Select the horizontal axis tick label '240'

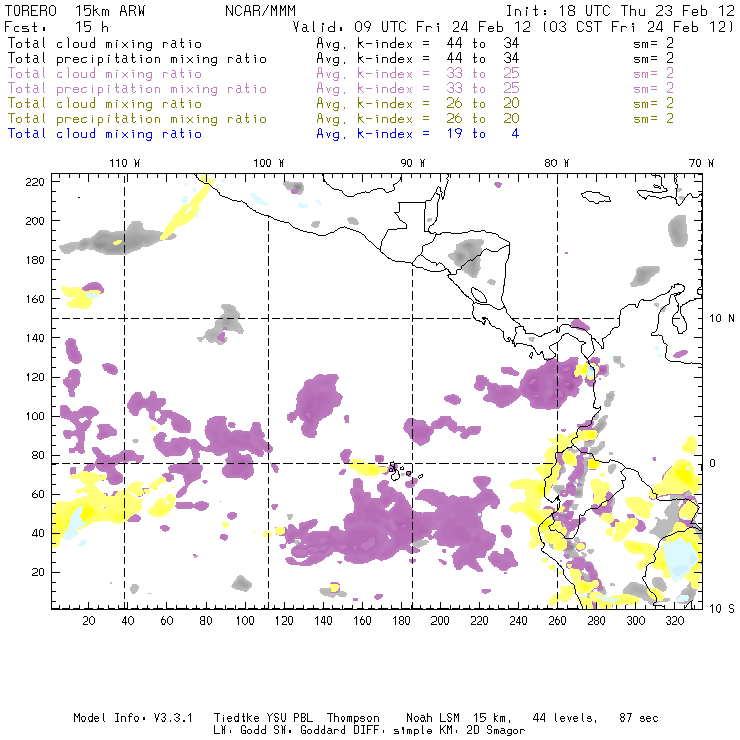point(518,621)
